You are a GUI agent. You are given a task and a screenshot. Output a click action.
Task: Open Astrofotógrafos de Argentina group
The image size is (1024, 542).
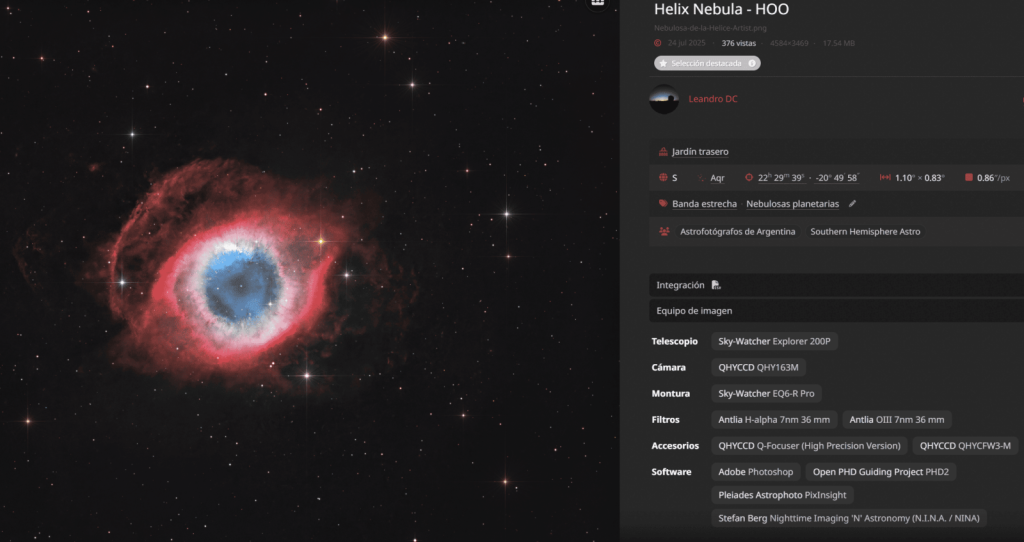pos(737,231)
